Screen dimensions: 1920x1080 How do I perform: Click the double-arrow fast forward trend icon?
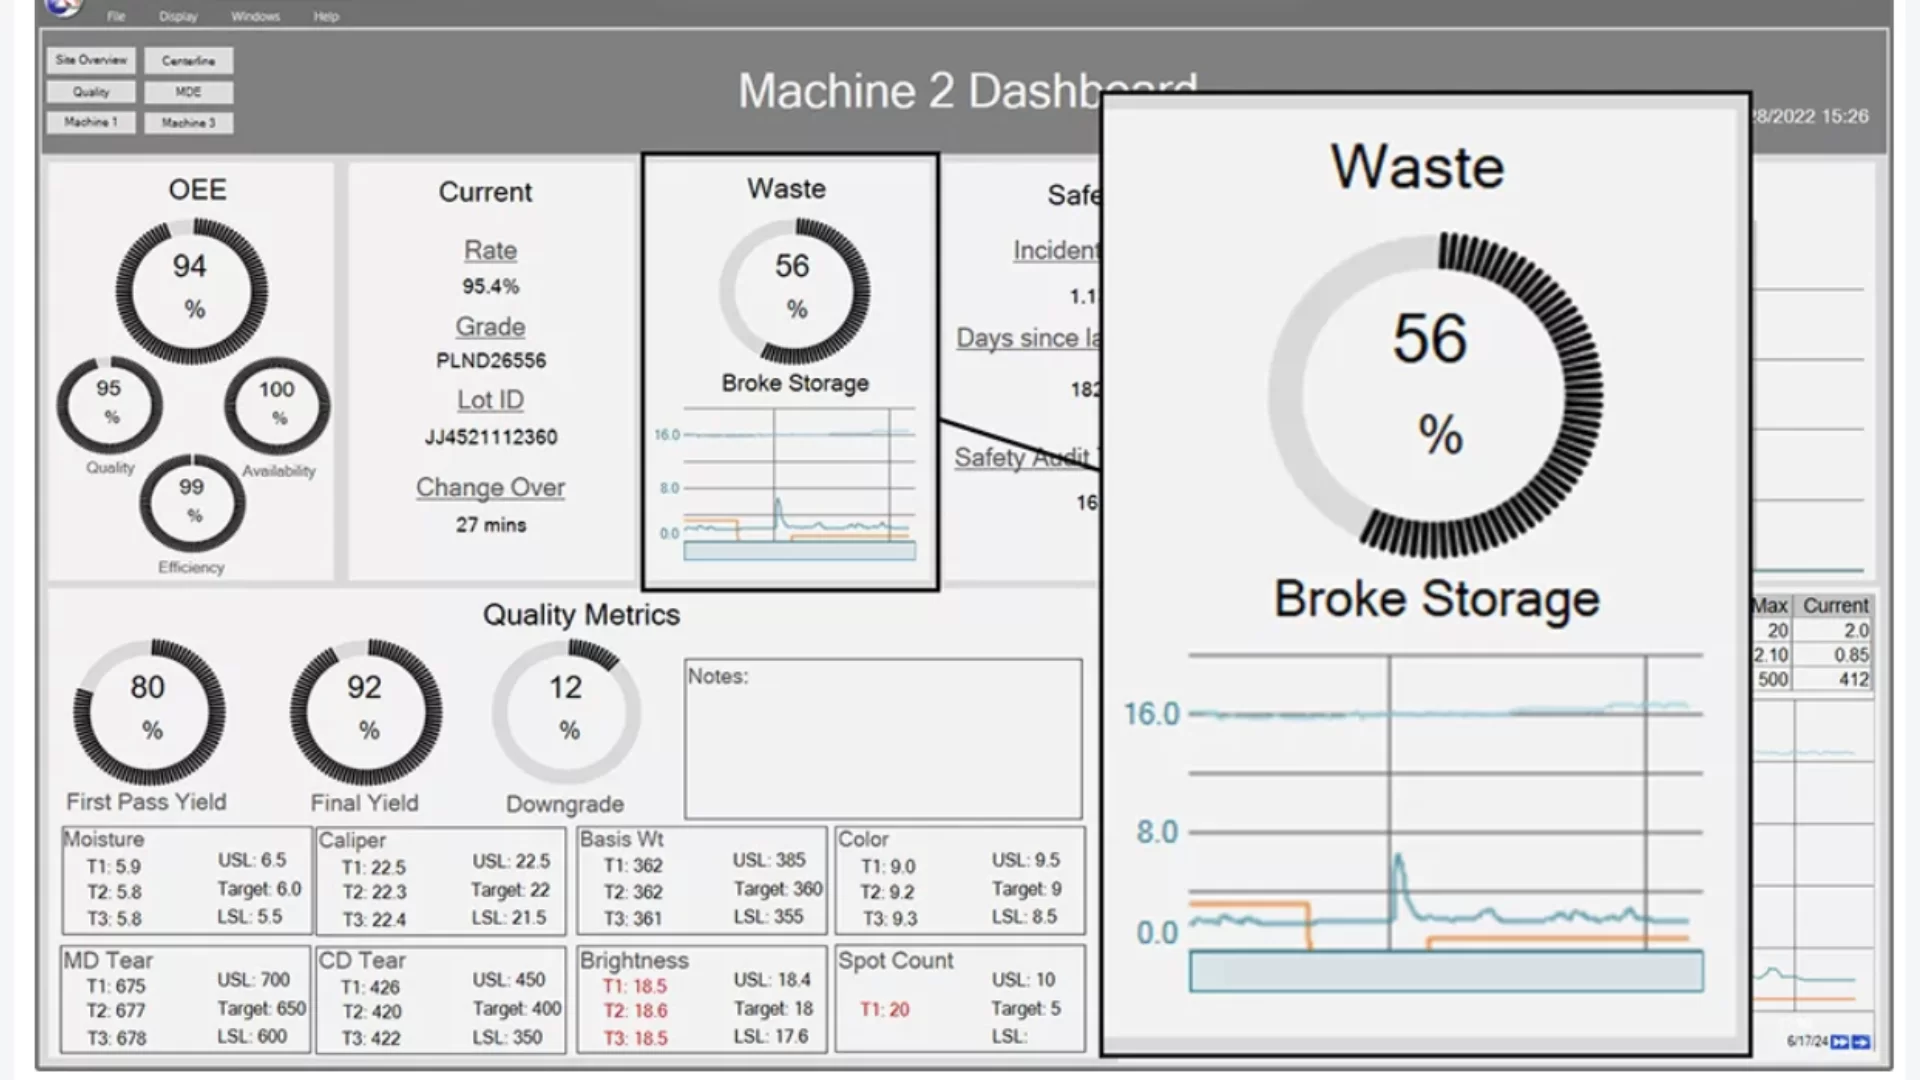click(1839, 1042)
